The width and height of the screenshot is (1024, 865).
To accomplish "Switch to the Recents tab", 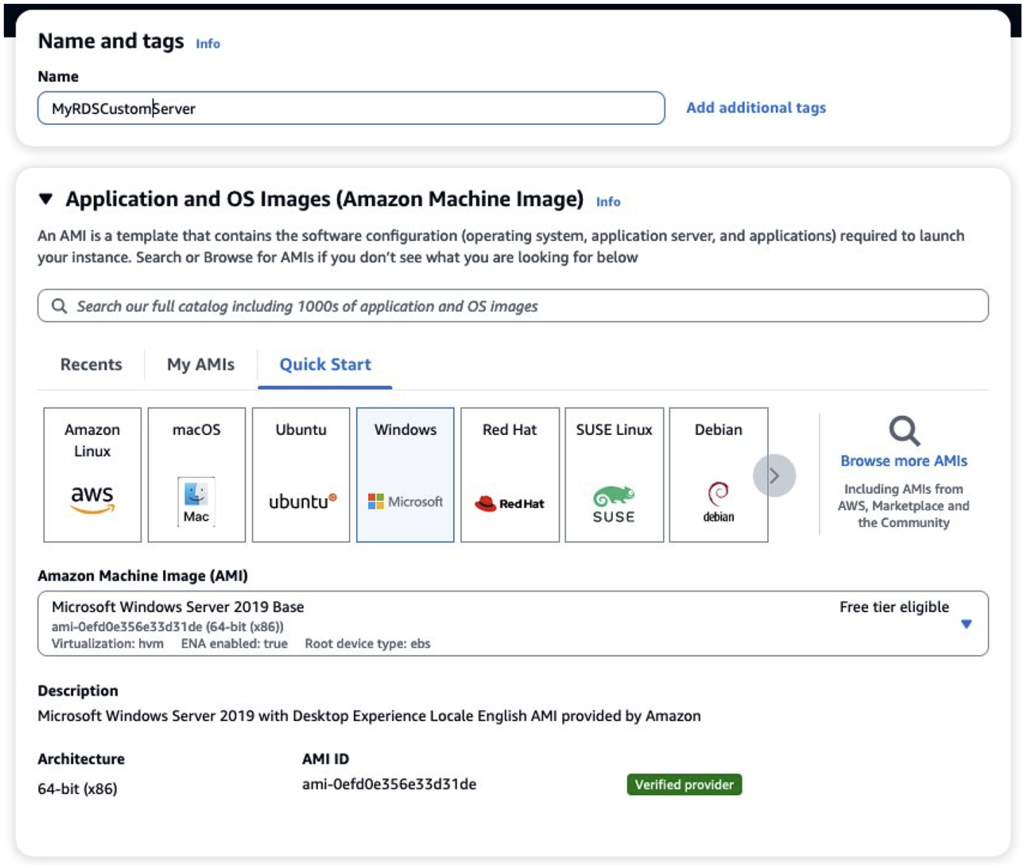I will (x=91, y=364).
